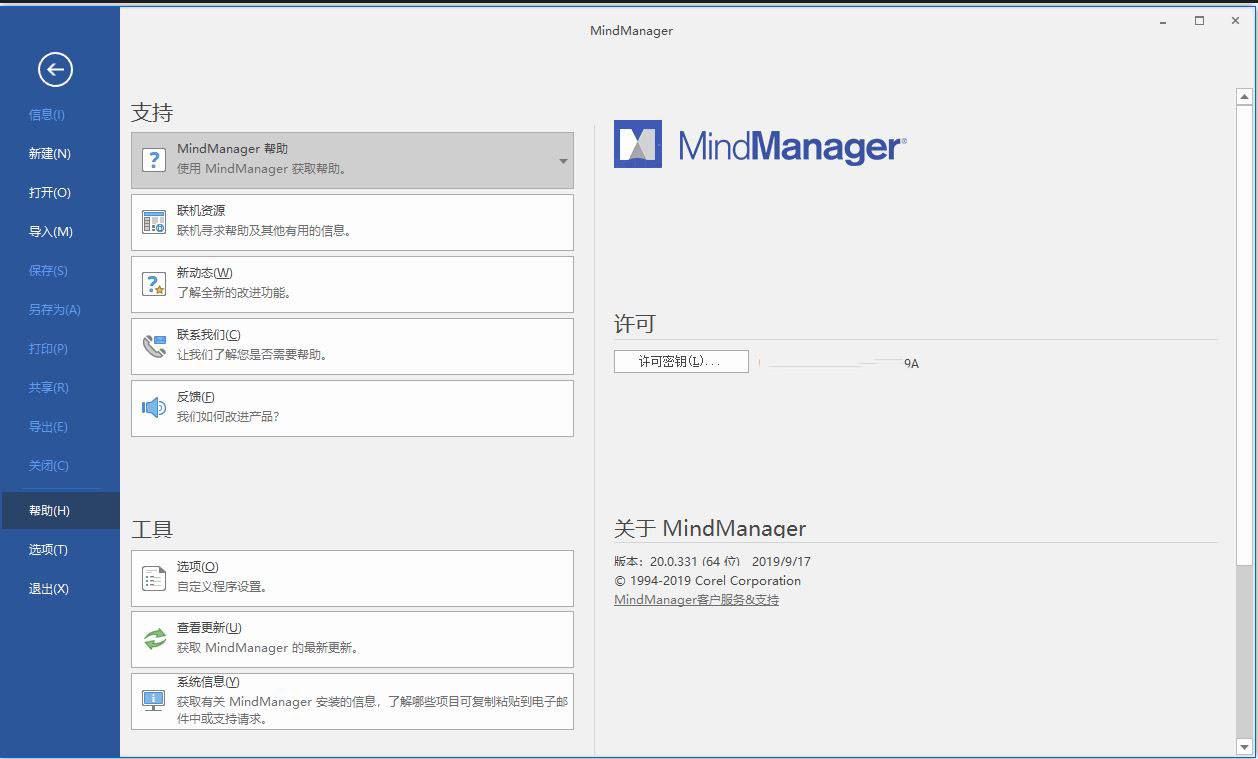Select 打开(O) in the left sidebar
Viewport: 1258px width, 759px height.
(49, 193)
